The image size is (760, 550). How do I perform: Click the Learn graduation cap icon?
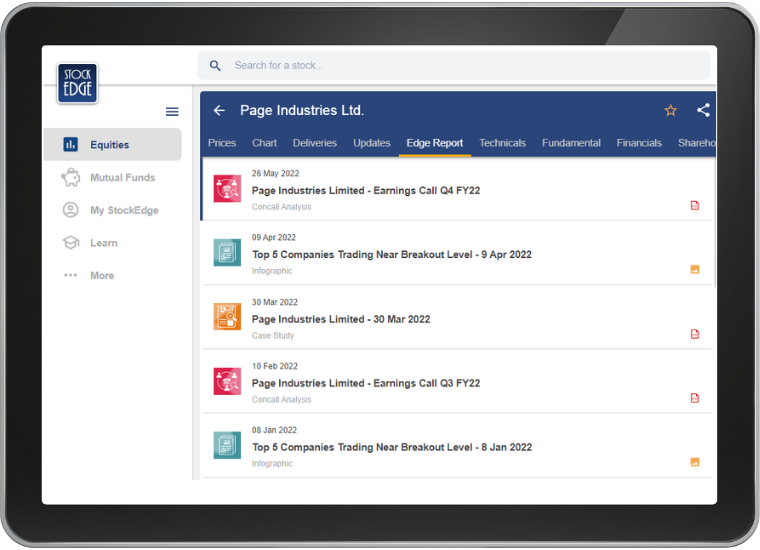(71, 242)
